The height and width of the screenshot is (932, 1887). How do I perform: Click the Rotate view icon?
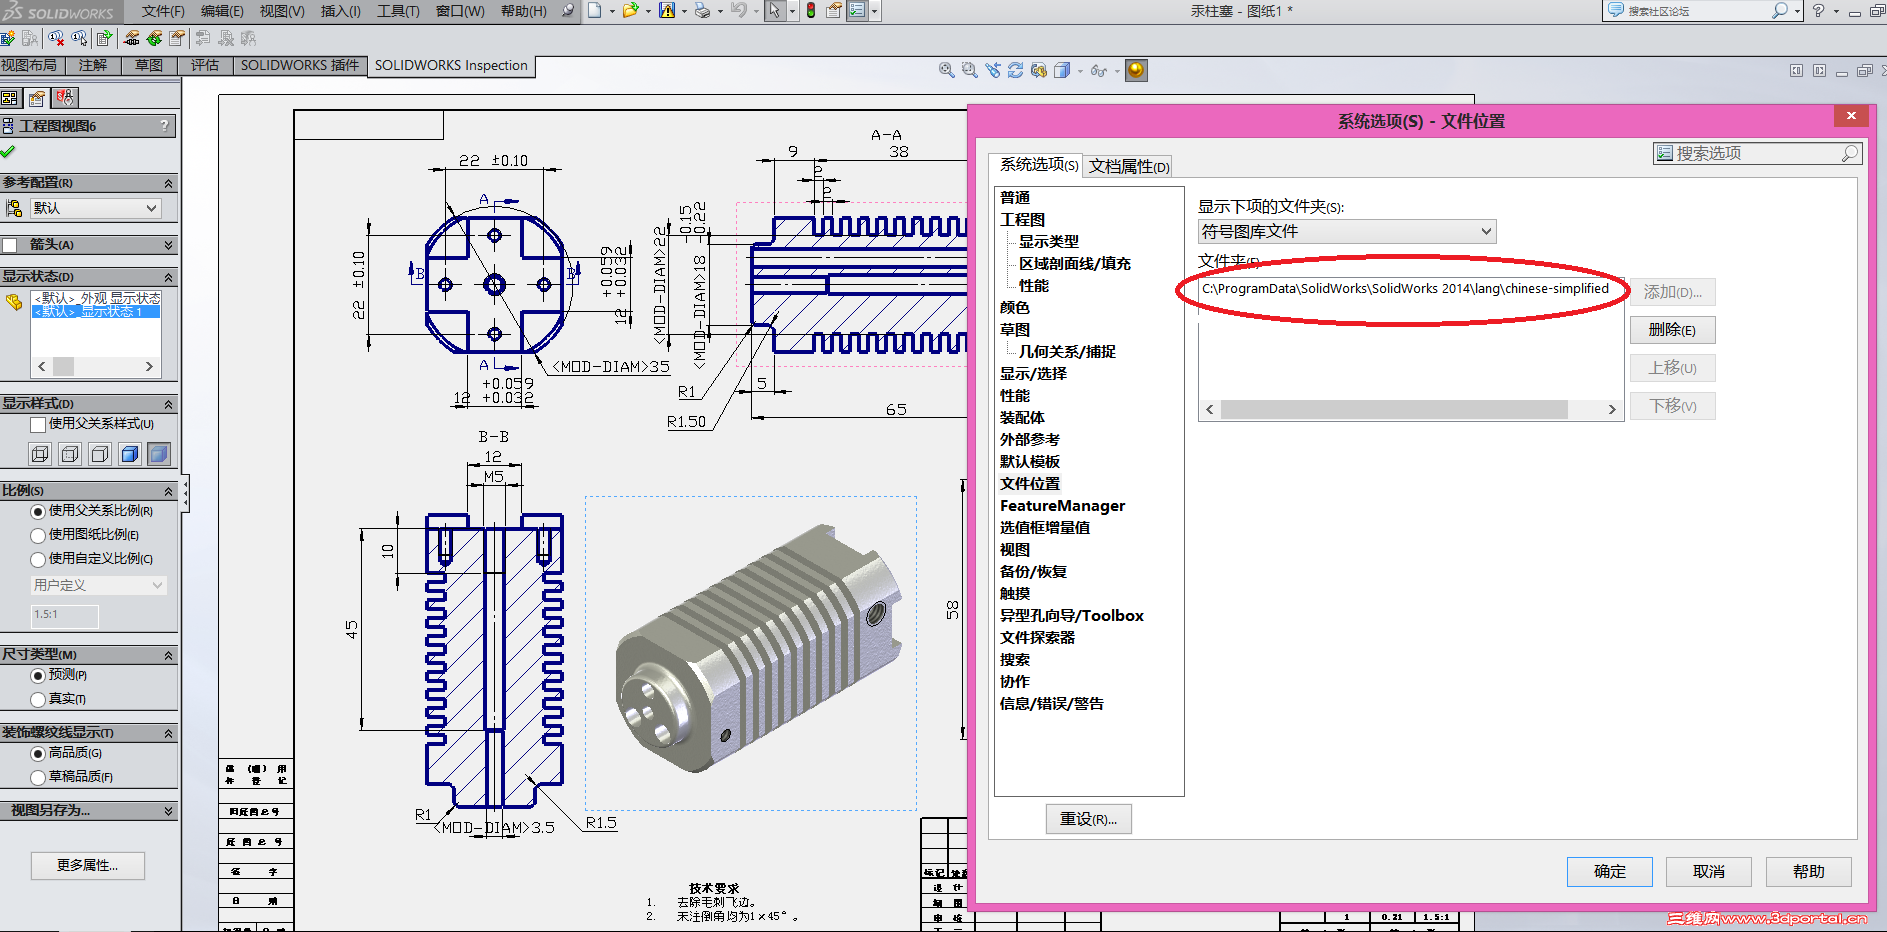(x=1015, y=70)
